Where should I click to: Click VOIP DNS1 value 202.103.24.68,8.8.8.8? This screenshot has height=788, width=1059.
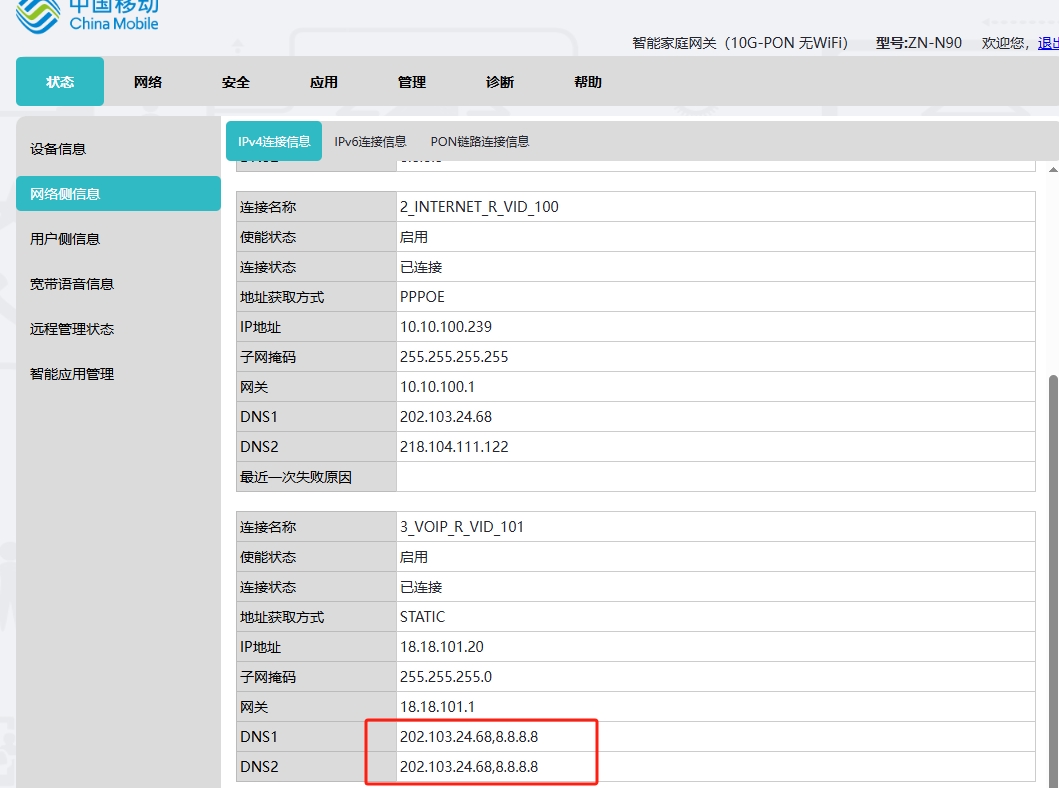point(469,737)
